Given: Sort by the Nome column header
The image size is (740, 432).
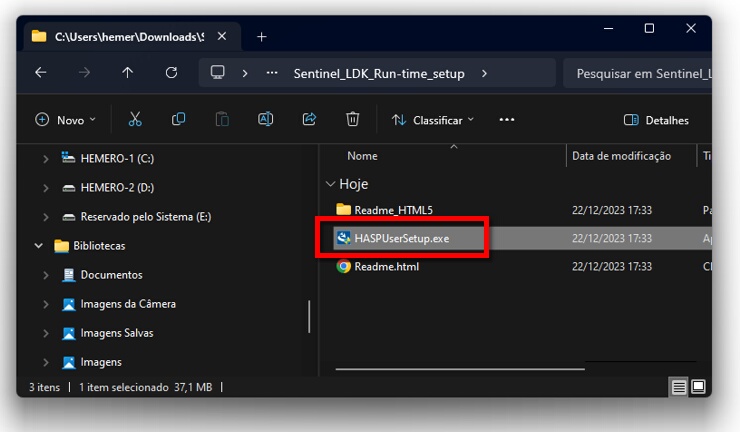Looking at the screenshot, I should tap(362, 156).
